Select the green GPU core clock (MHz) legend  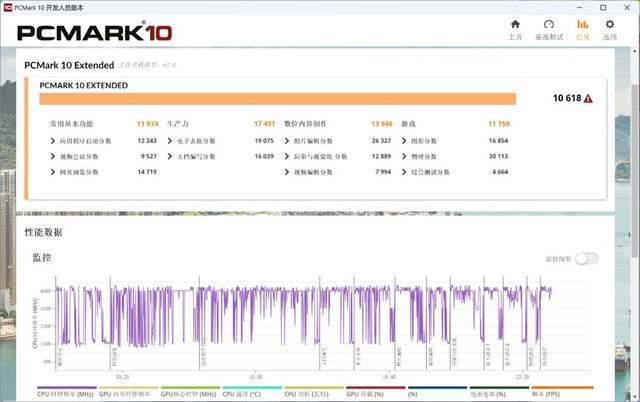[x=190, y=392]
